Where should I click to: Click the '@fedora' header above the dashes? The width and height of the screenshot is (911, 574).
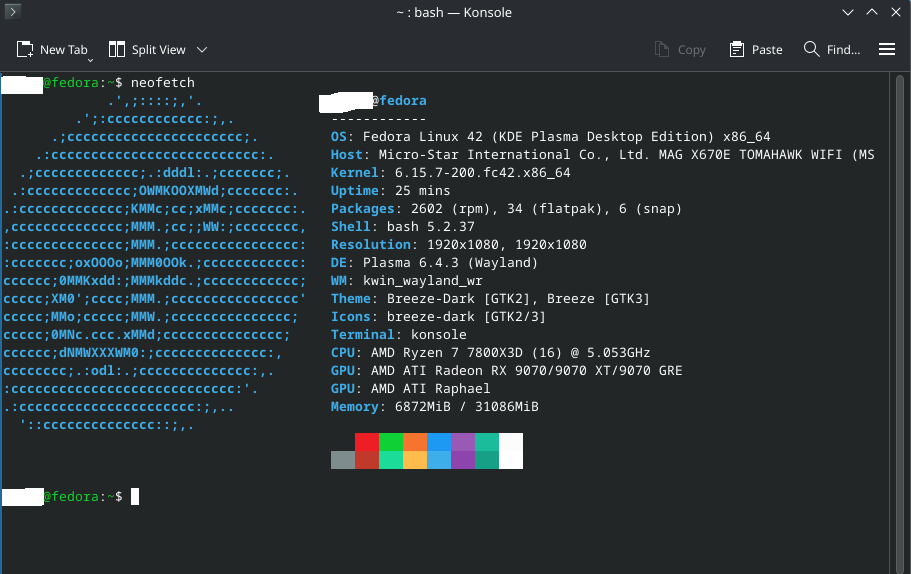pos(399,101)
